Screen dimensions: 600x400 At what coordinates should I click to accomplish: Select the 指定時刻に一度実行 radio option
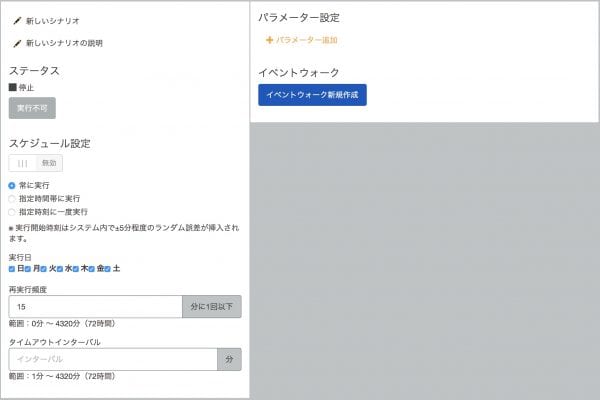click(12, 212)
